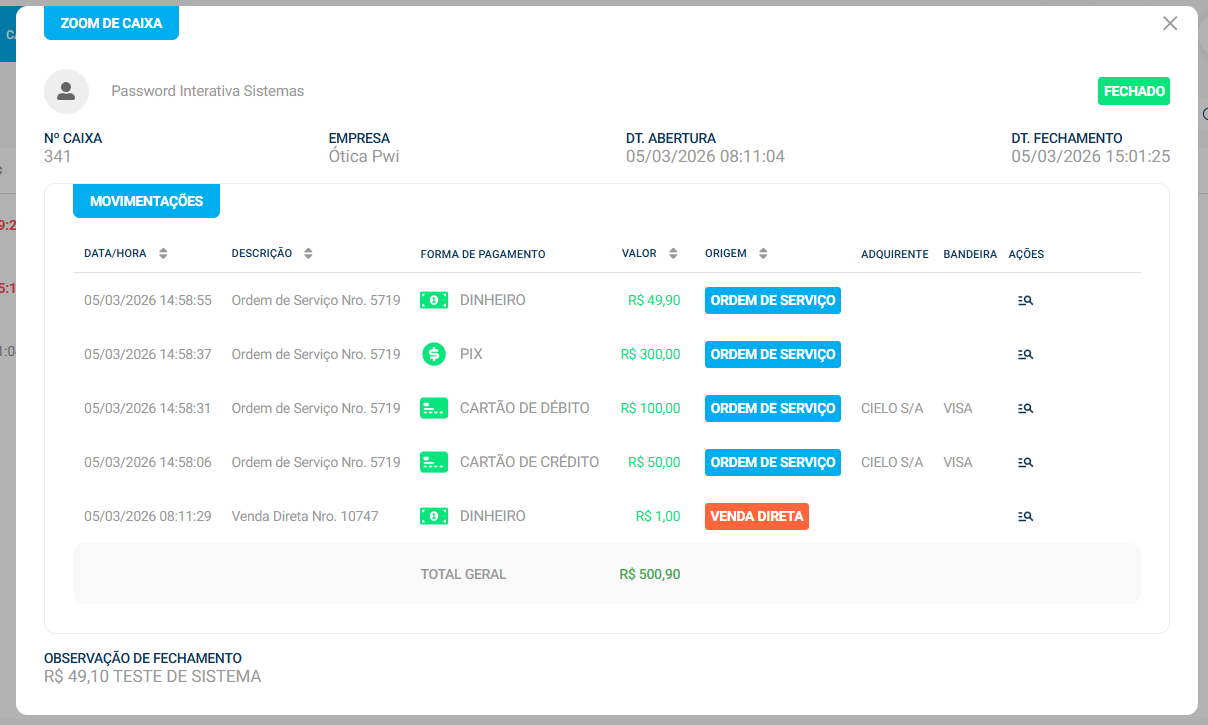Click the Zoom de Caixa header tab
The height and width of the screenshot is (725, 1208).
point(111,23)
